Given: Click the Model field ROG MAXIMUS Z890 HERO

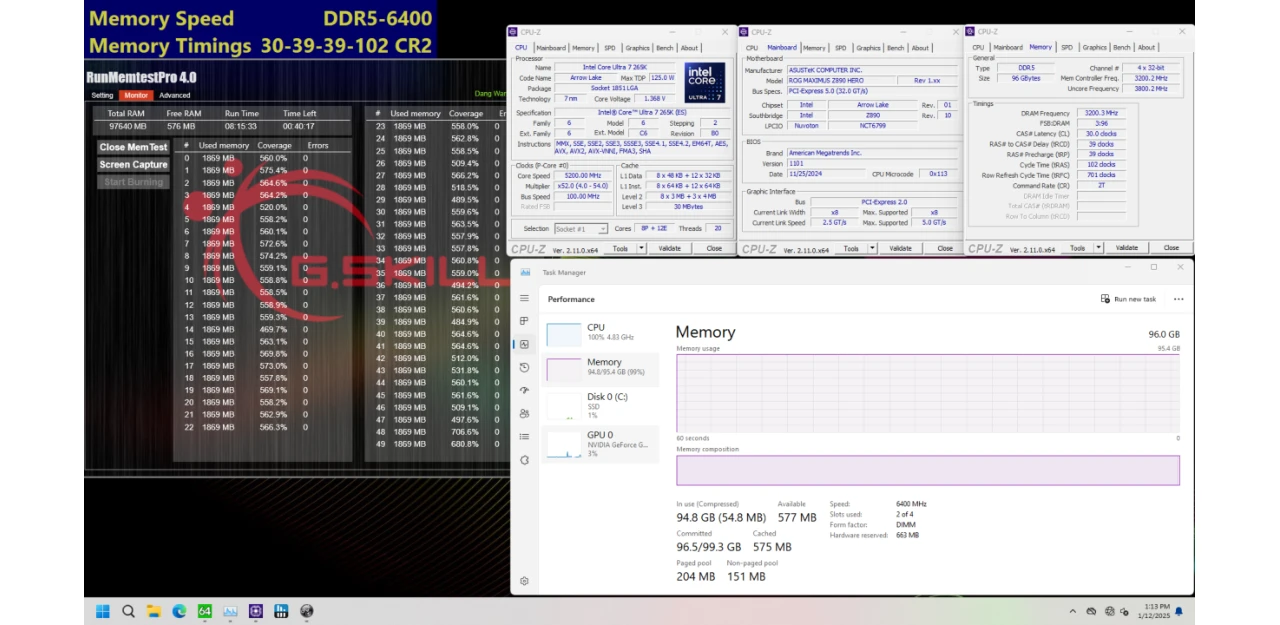Looking at the screenshot, I should (x=841, y=80).
